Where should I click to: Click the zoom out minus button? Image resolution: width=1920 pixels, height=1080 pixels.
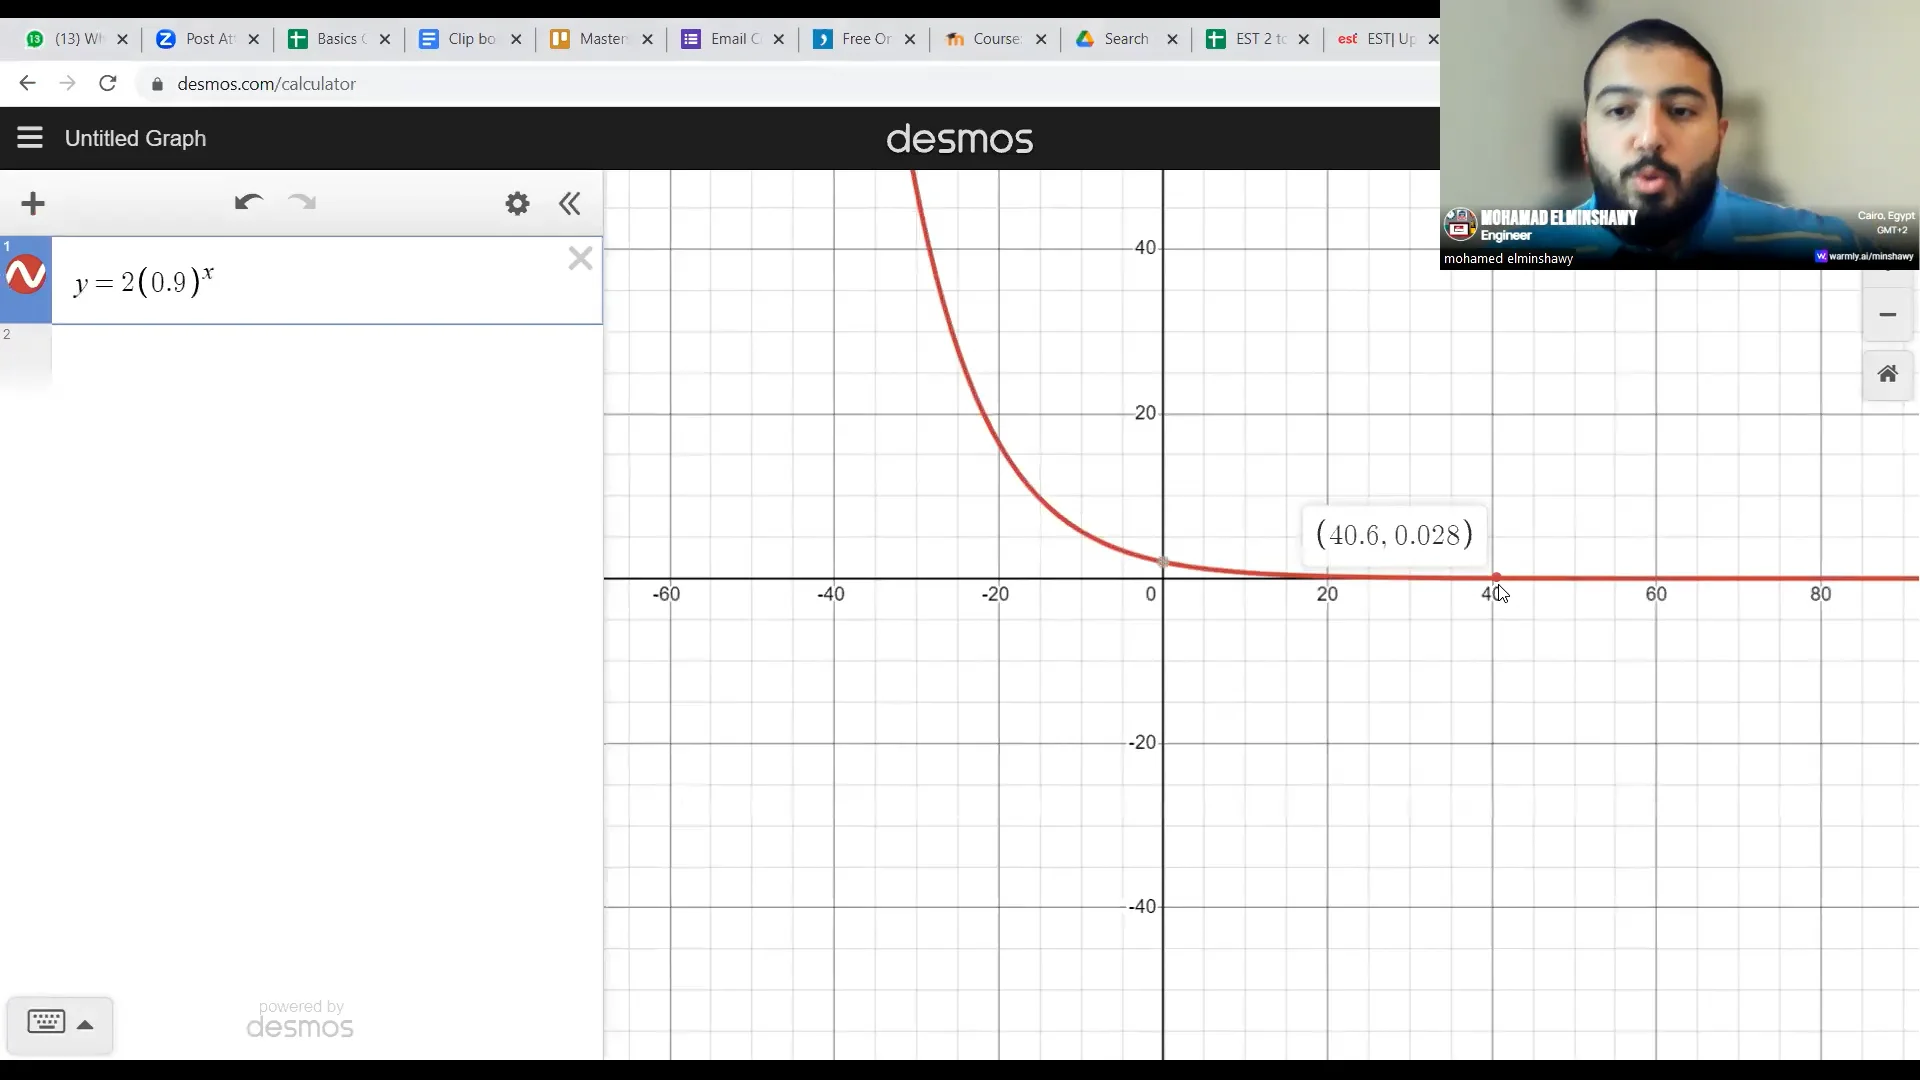click(1887, 315)
